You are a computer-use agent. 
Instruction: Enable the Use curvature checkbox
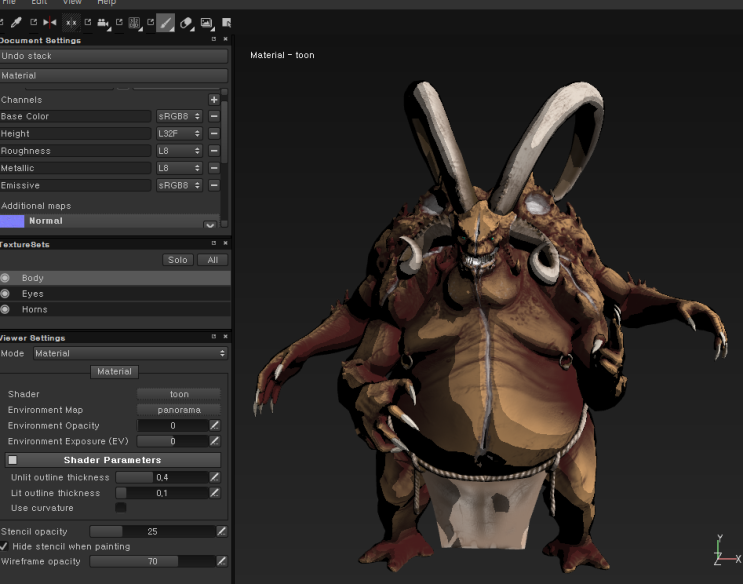pos(121,508)
